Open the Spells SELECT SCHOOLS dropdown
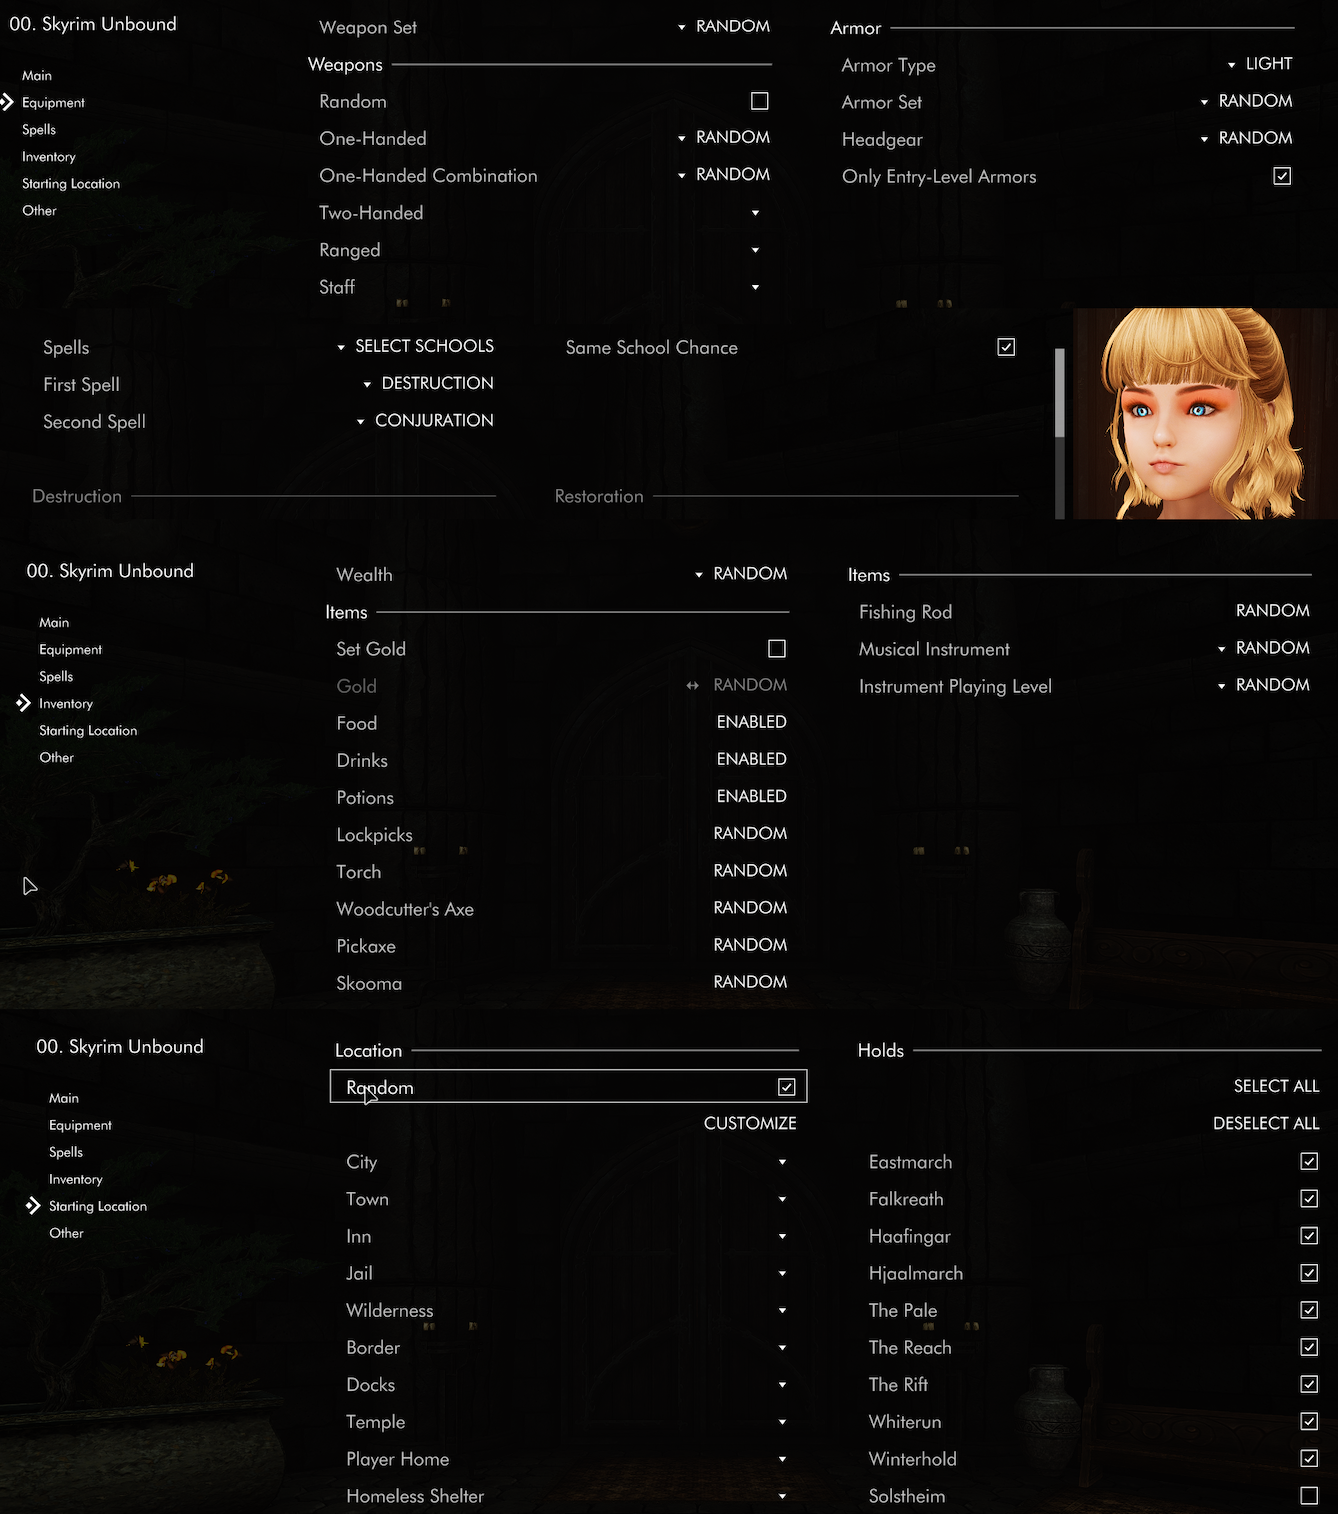 click(415, 346)
